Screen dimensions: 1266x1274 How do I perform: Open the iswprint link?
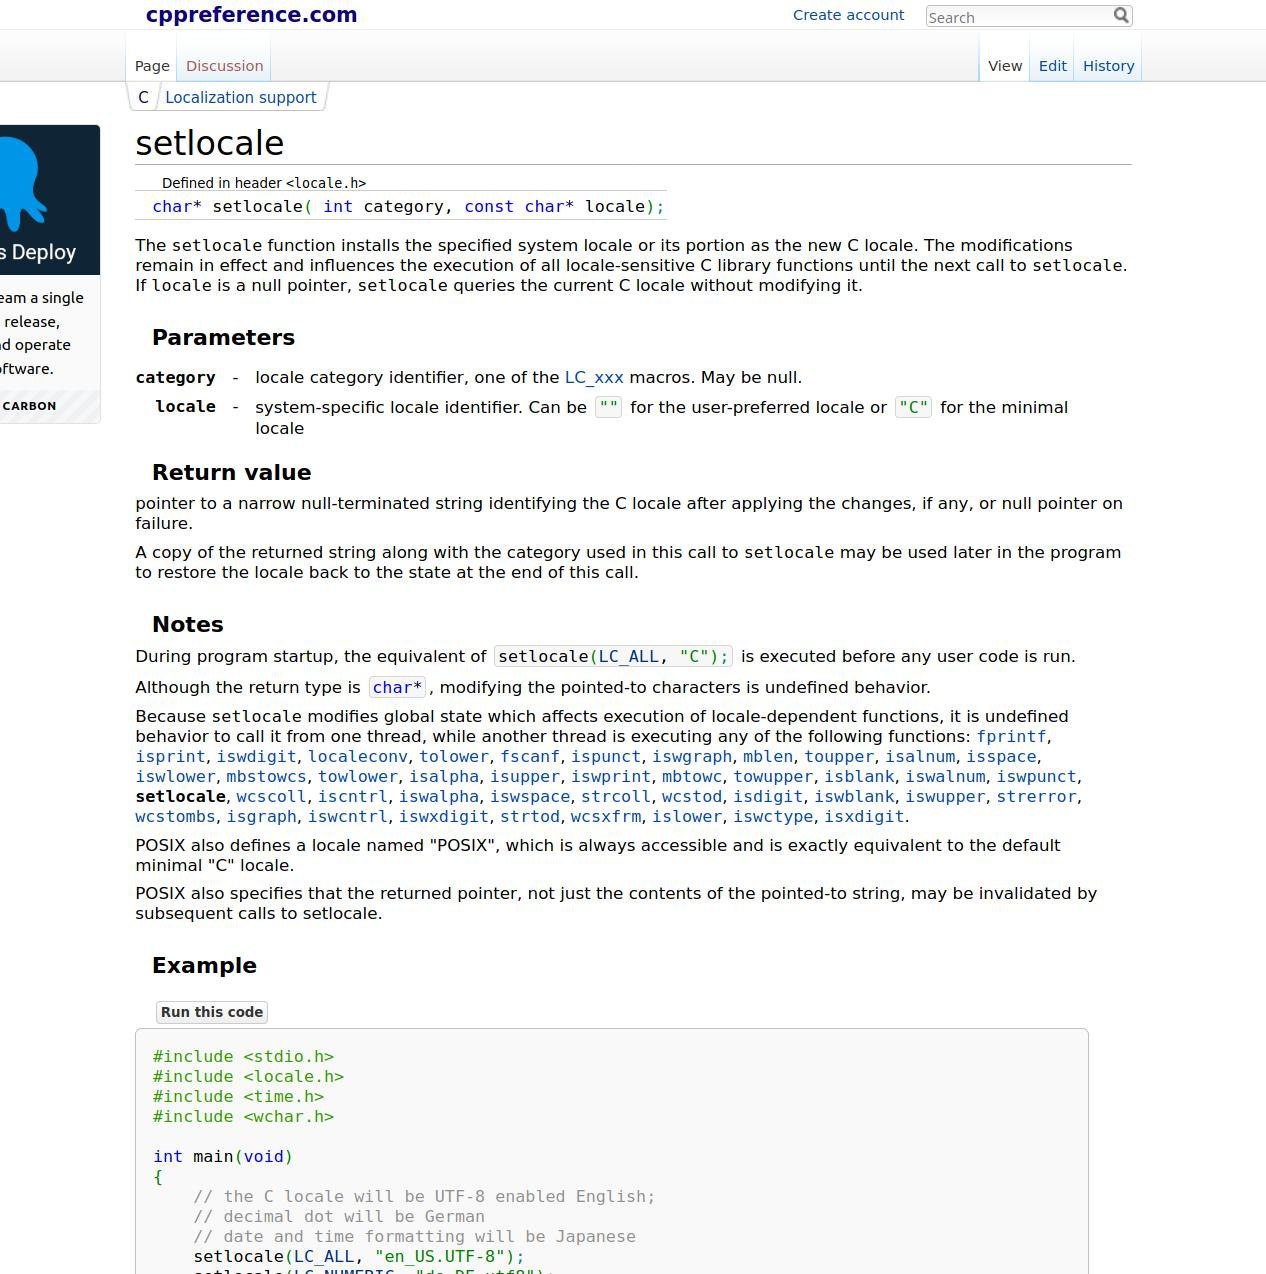[x=611, y=777]
